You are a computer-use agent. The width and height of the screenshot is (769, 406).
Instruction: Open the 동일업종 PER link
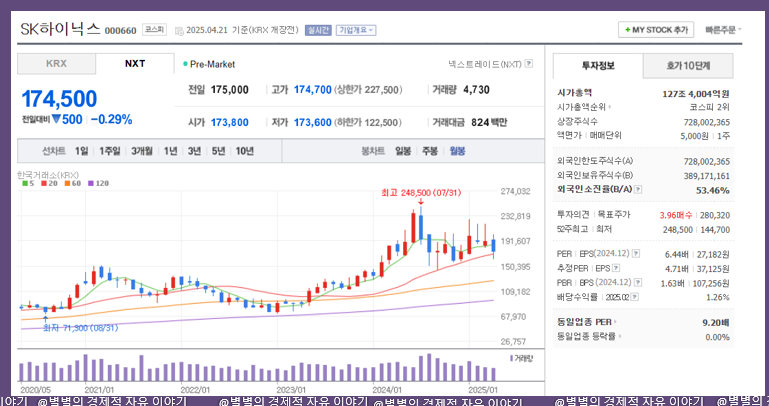coord(587,322)
